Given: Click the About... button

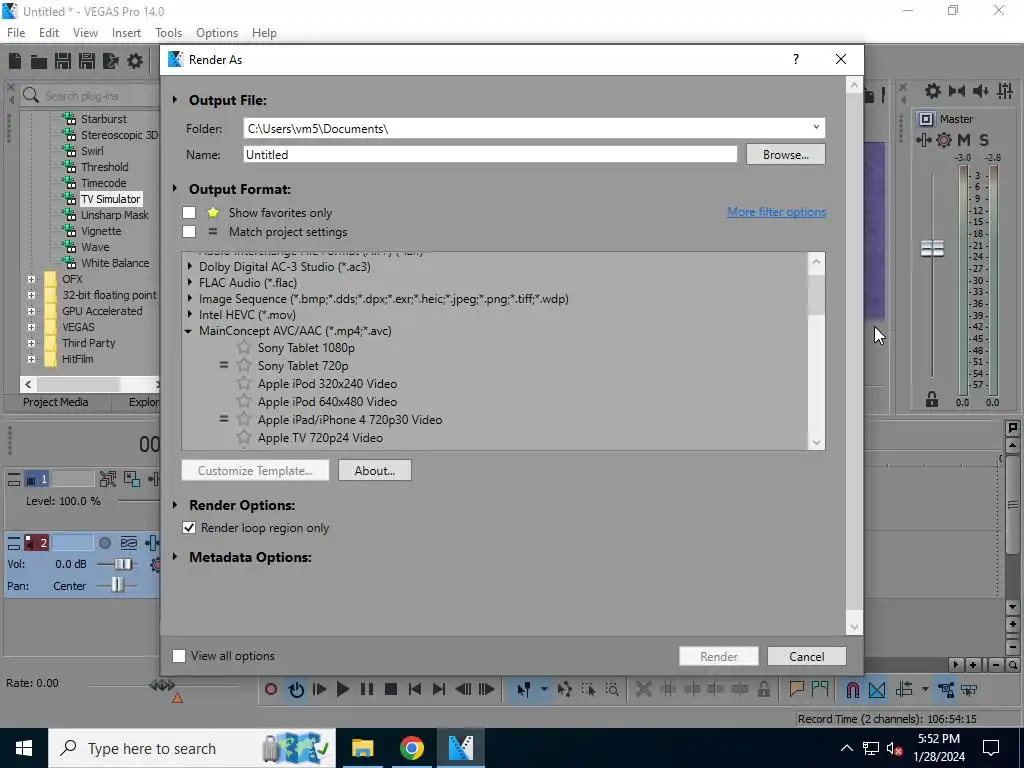Looking at the screenshot, I should [x=375, y=470].
